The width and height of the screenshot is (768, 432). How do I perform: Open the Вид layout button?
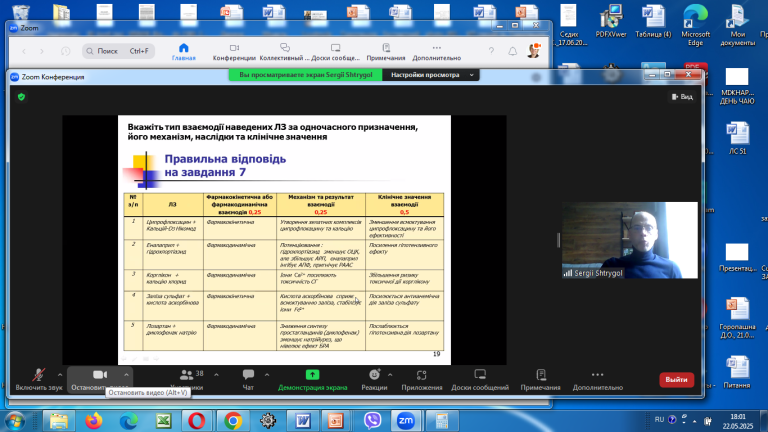[x=682, y=97]
